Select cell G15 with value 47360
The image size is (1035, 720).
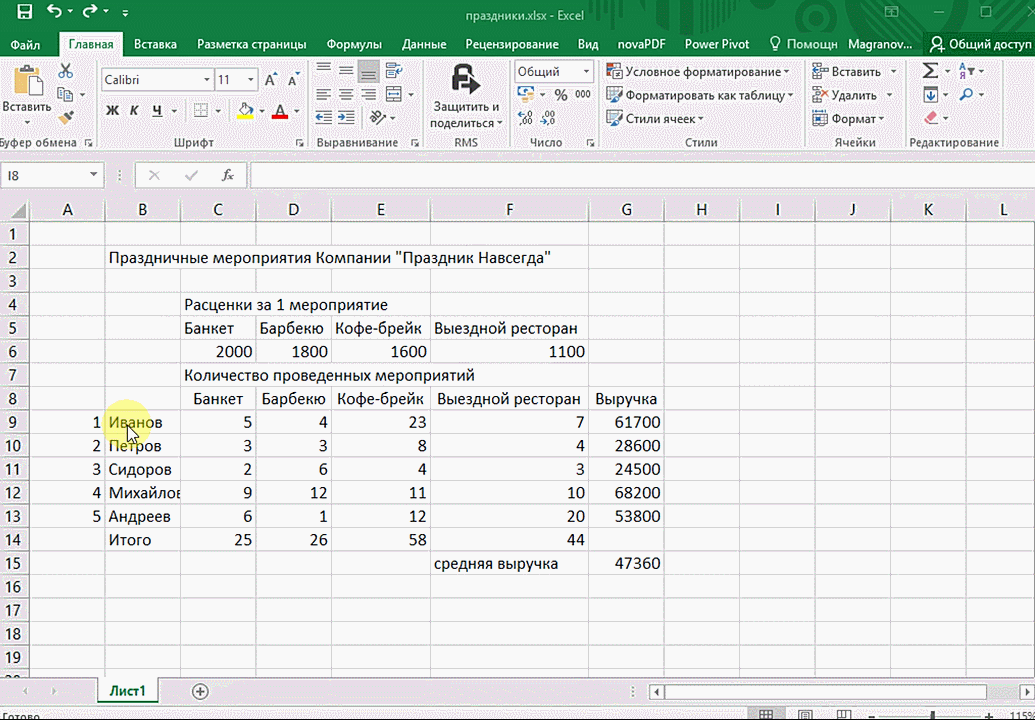coord(626,564)
